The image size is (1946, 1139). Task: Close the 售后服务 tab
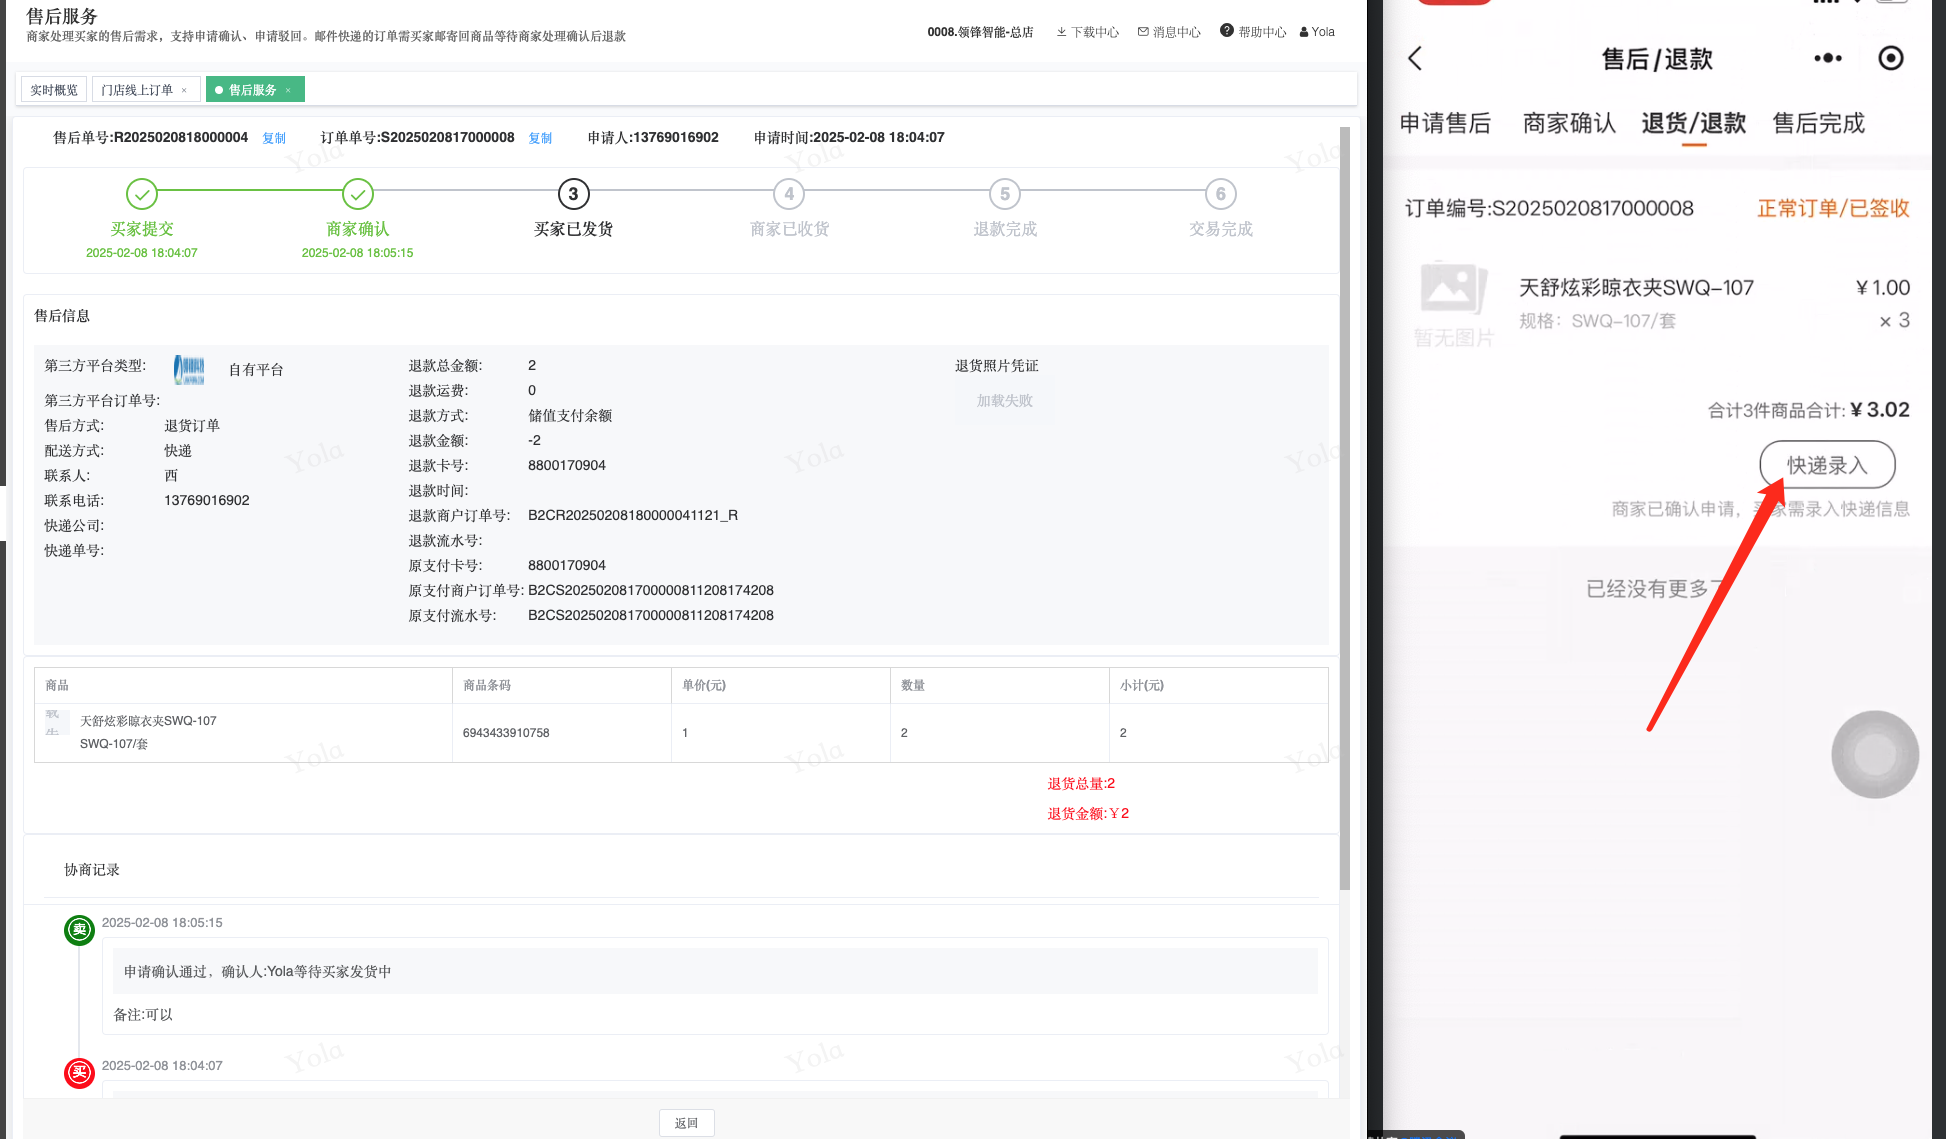point(288,90)
